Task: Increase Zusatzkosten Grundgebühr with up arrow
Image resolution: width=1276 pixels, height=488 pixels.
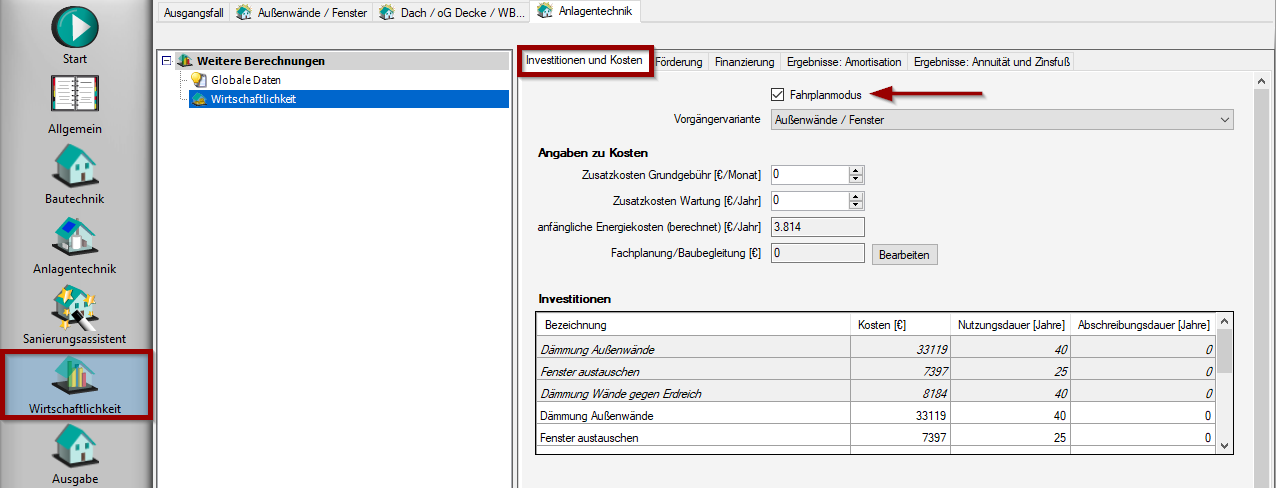Action: pyautogui.click(x=855, y=170)
